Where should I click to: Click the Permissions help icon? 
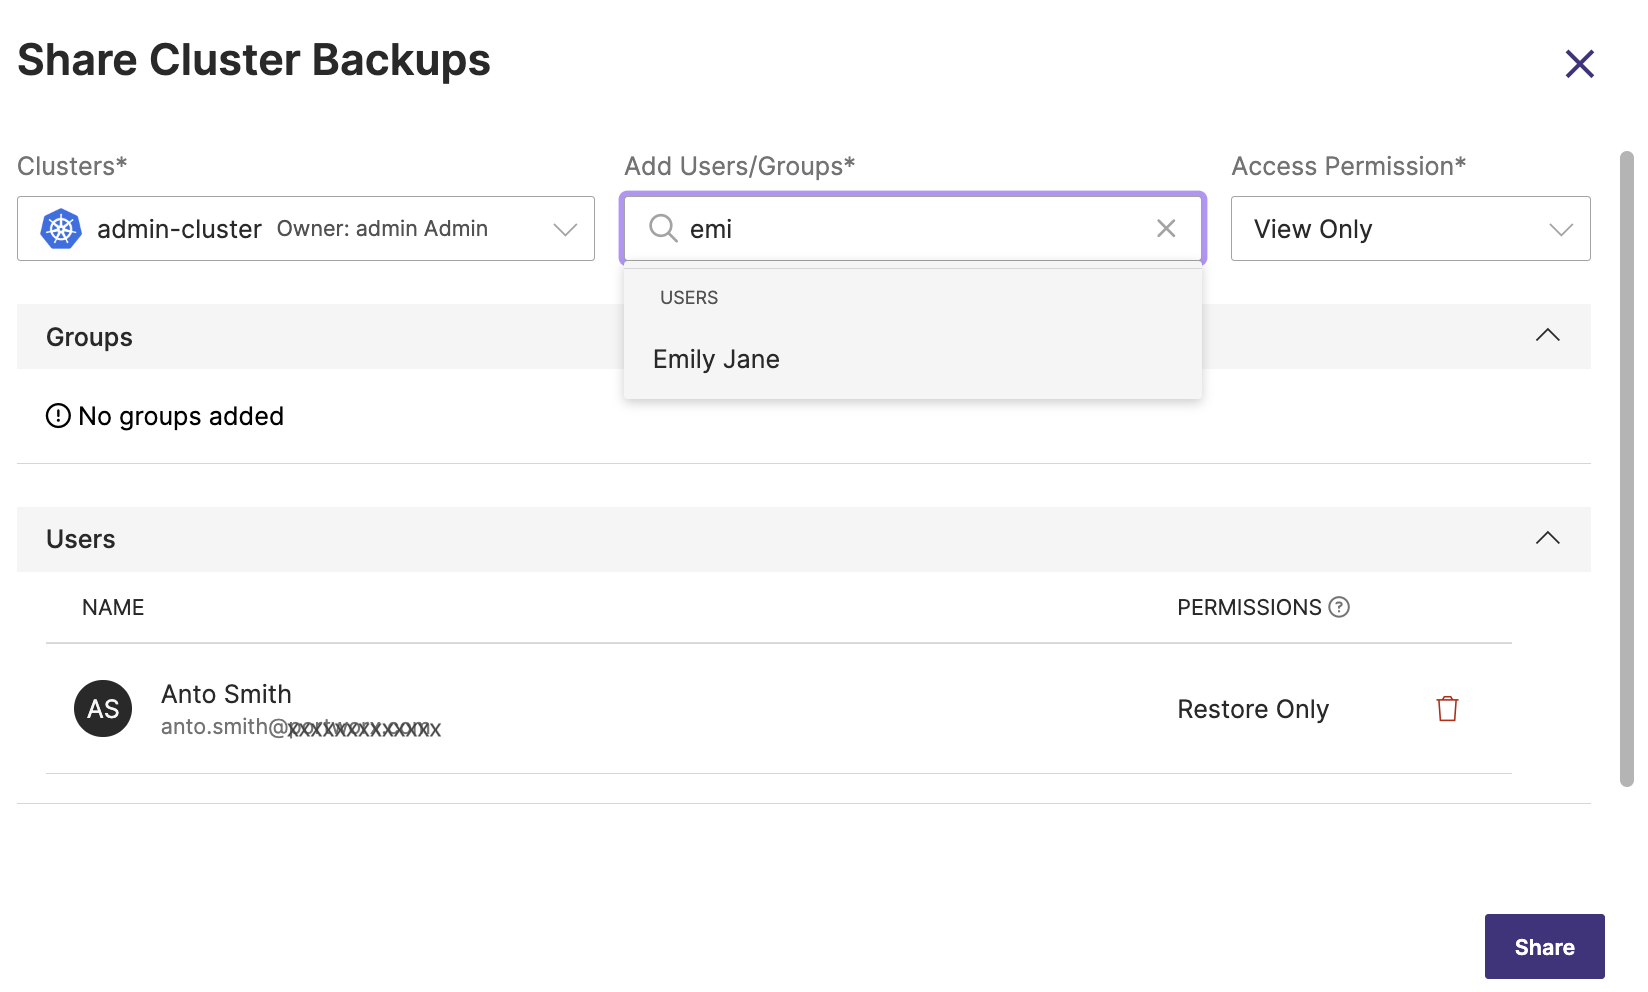tap(1339, 607)
